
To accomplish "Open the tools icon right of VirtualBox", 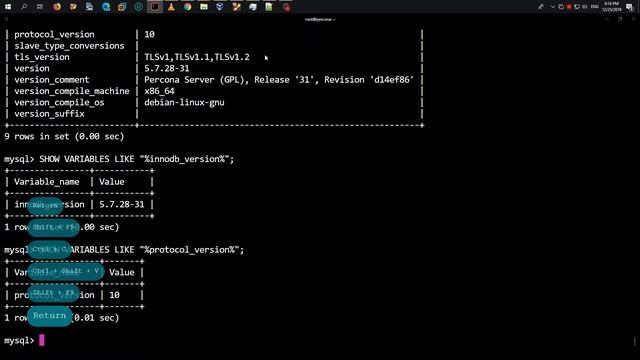I will point(236,7).
